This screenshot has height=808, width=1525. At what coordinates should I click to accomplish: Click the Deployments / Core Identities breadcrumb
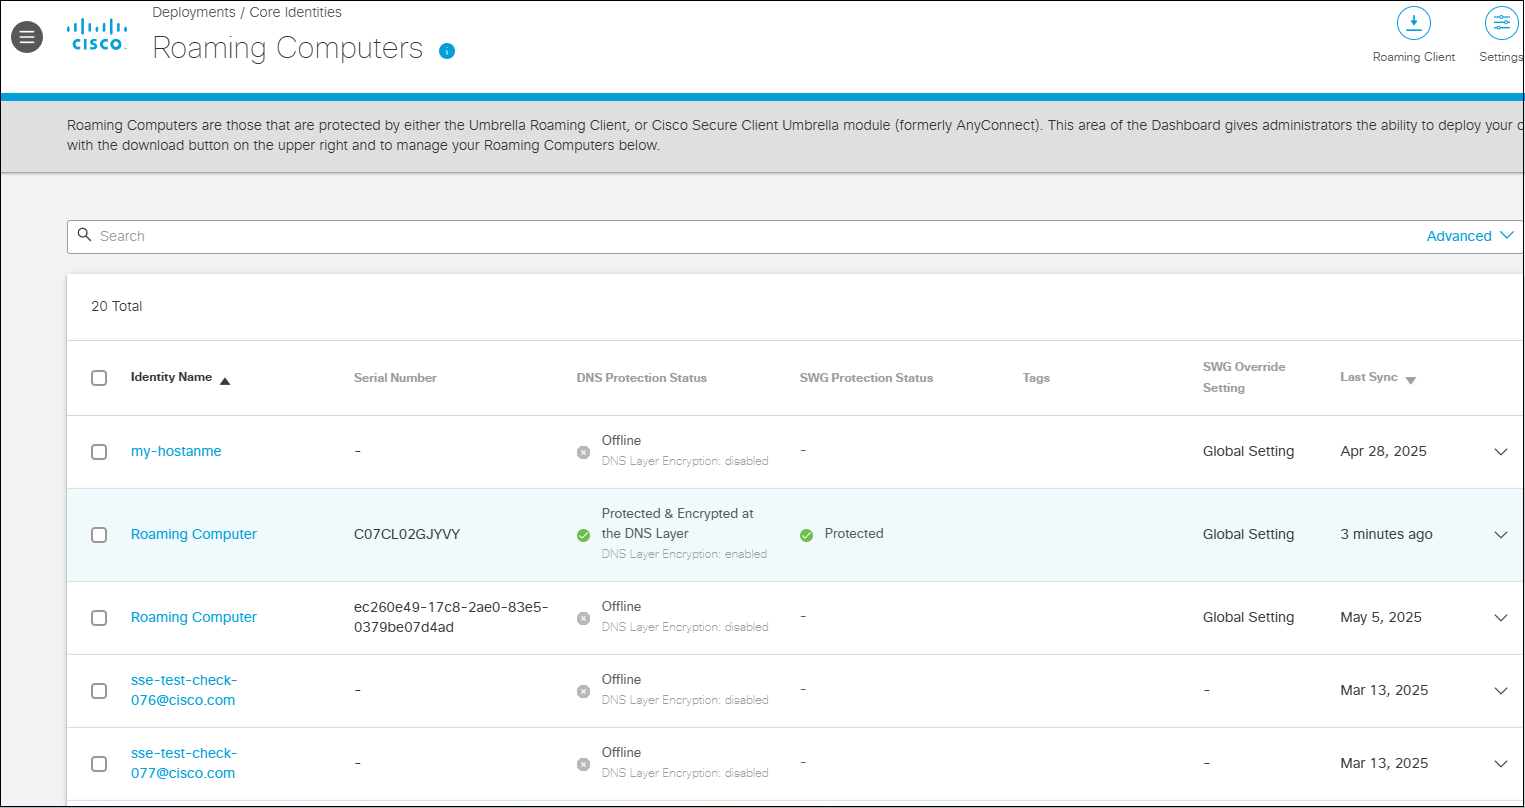point(247,13)
